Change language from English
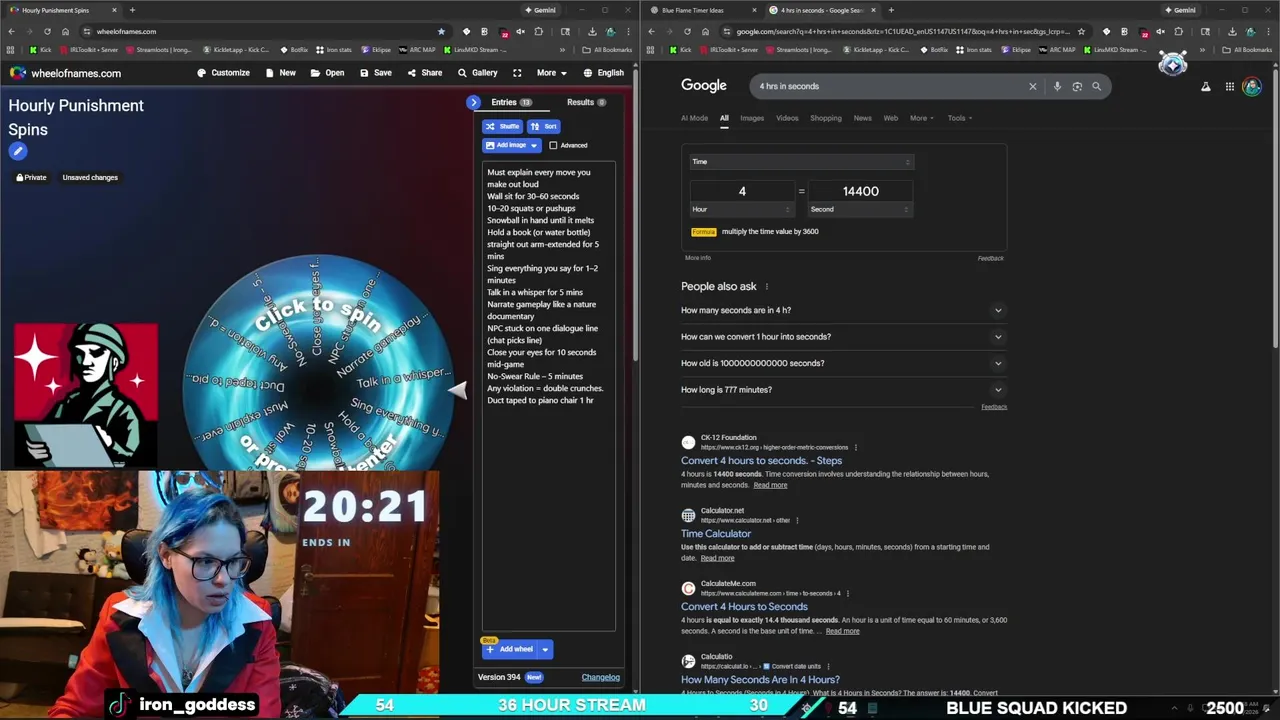 click(x=603, y=73)
